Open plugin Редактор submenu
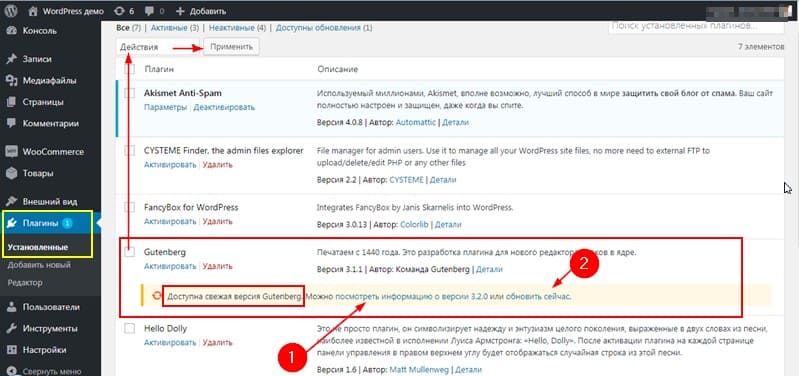 point(25,282)
